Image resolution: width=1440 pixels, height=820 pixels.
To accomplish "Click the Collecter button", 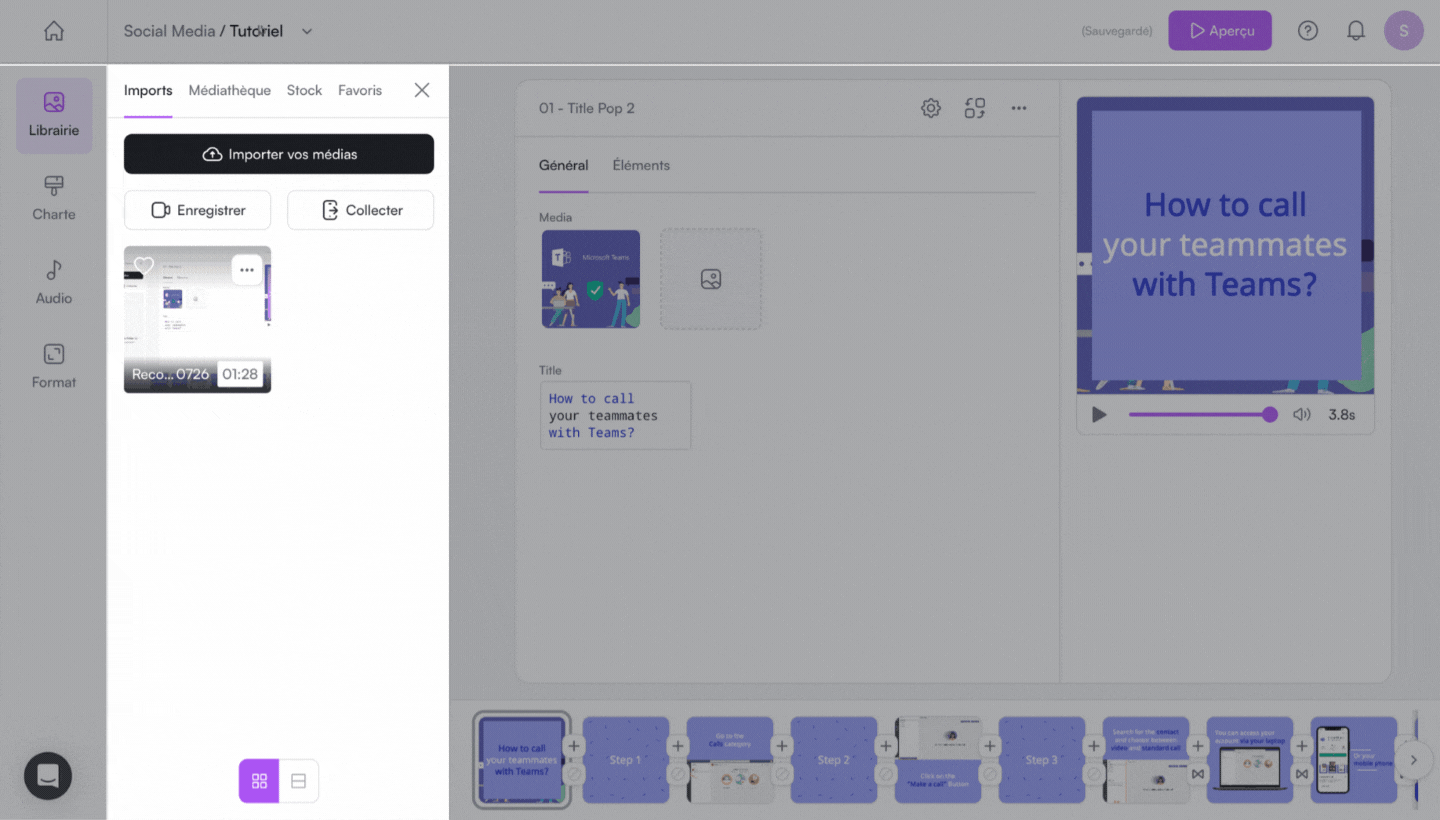I will point(360,210).
